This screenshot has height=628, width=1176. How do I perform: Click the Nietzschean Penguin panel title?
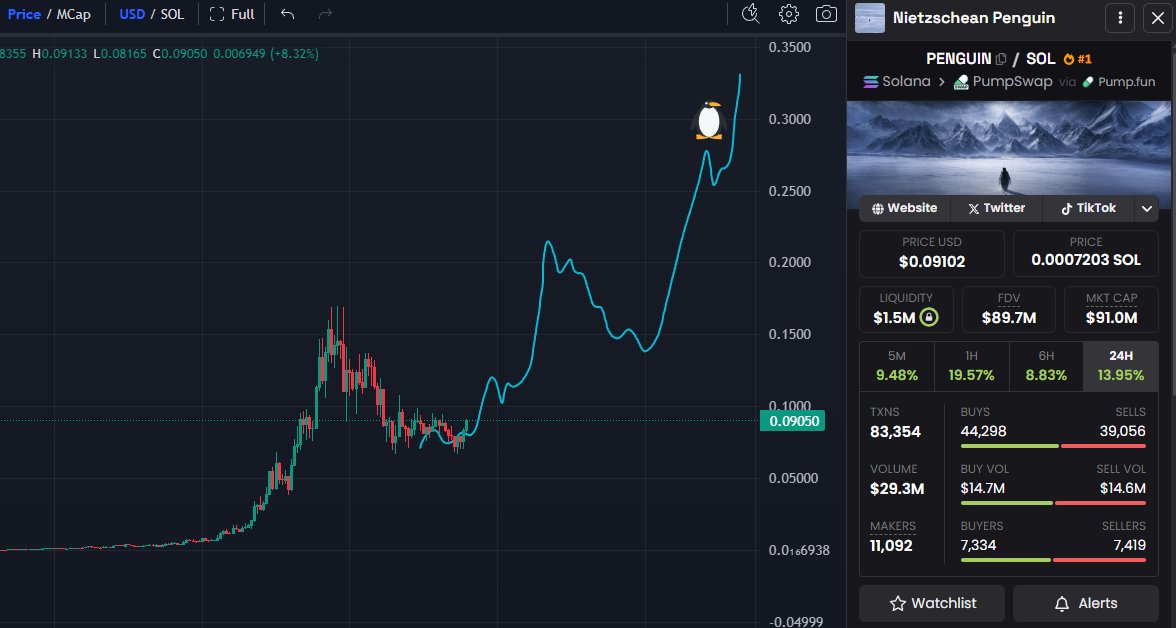pyautogui.click(x=974, y=18)
